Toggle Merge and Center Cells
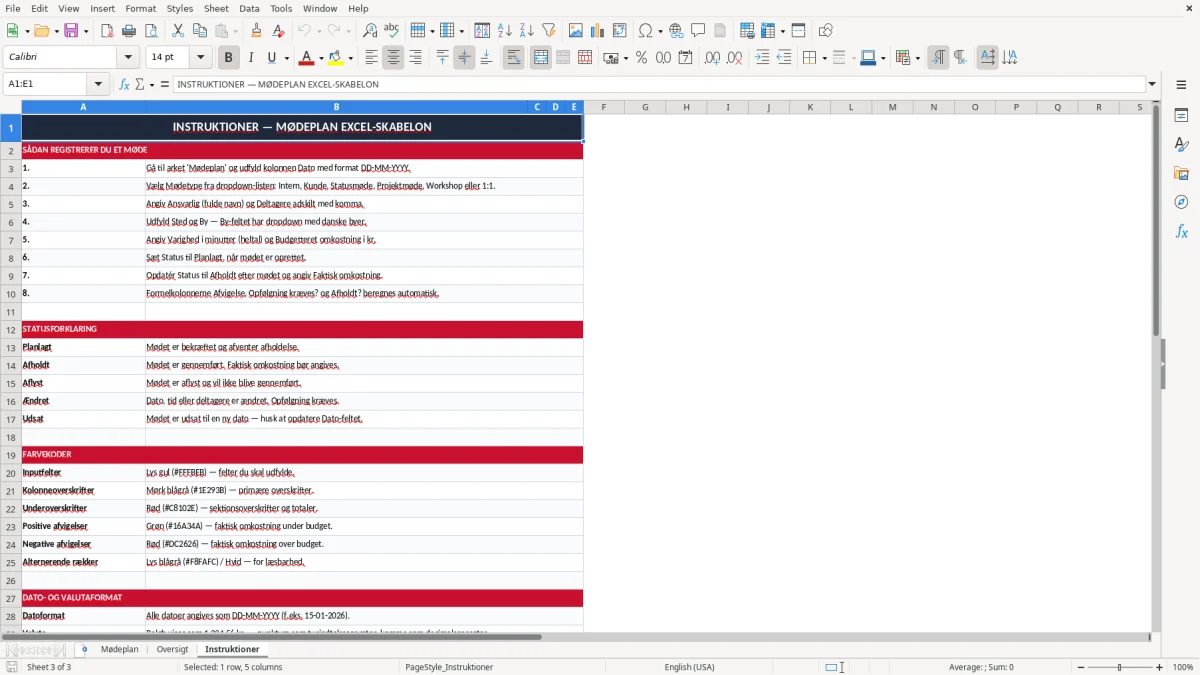Image resolution: width=1200 pixels, height=675 pixels. pyautogui.click(x=541, y=58)
